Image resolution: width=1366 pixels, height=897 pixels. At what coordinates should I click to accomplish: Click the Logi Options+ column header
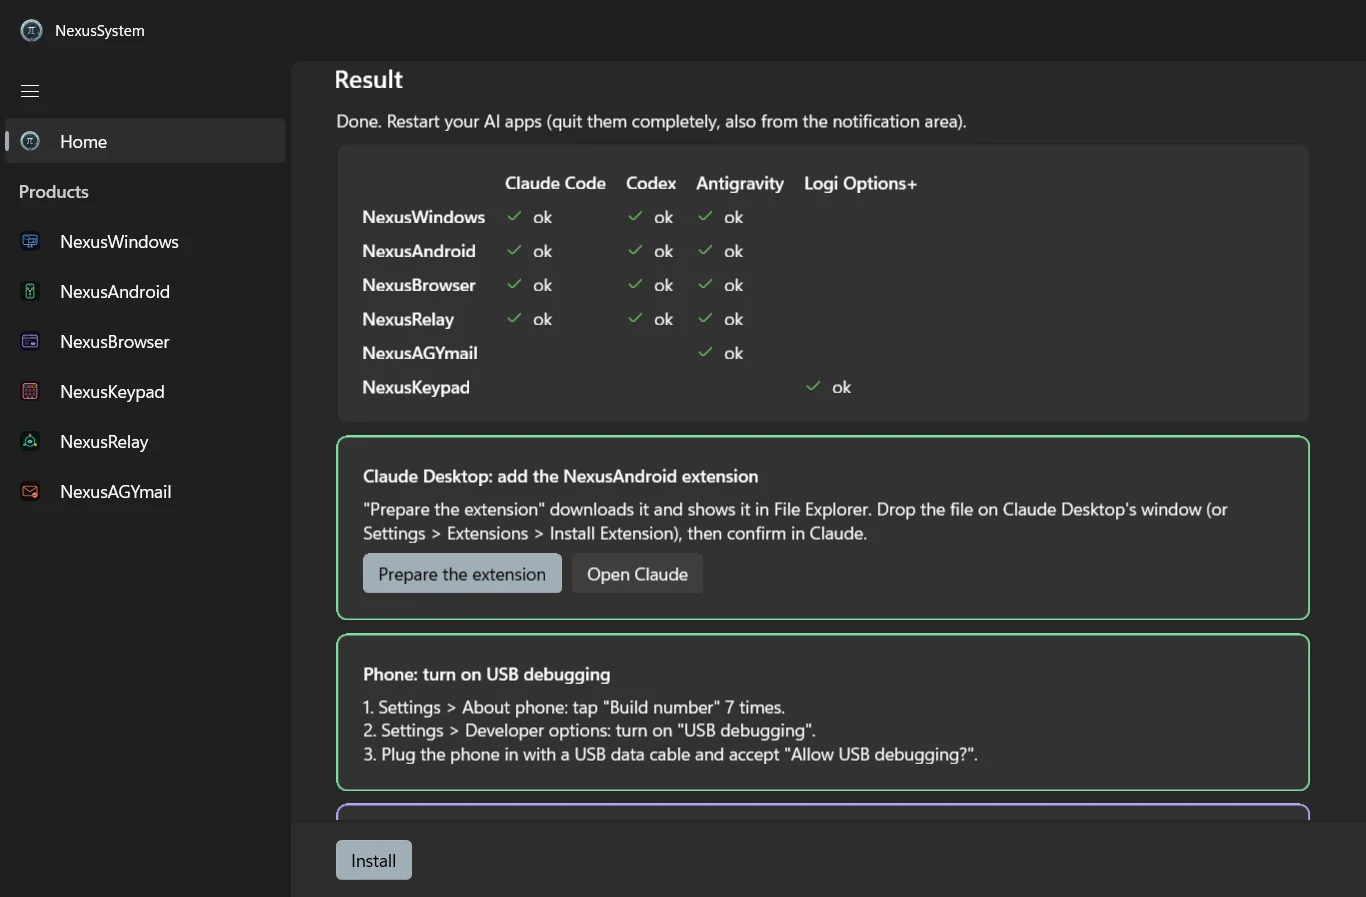(x=860, y=184)
